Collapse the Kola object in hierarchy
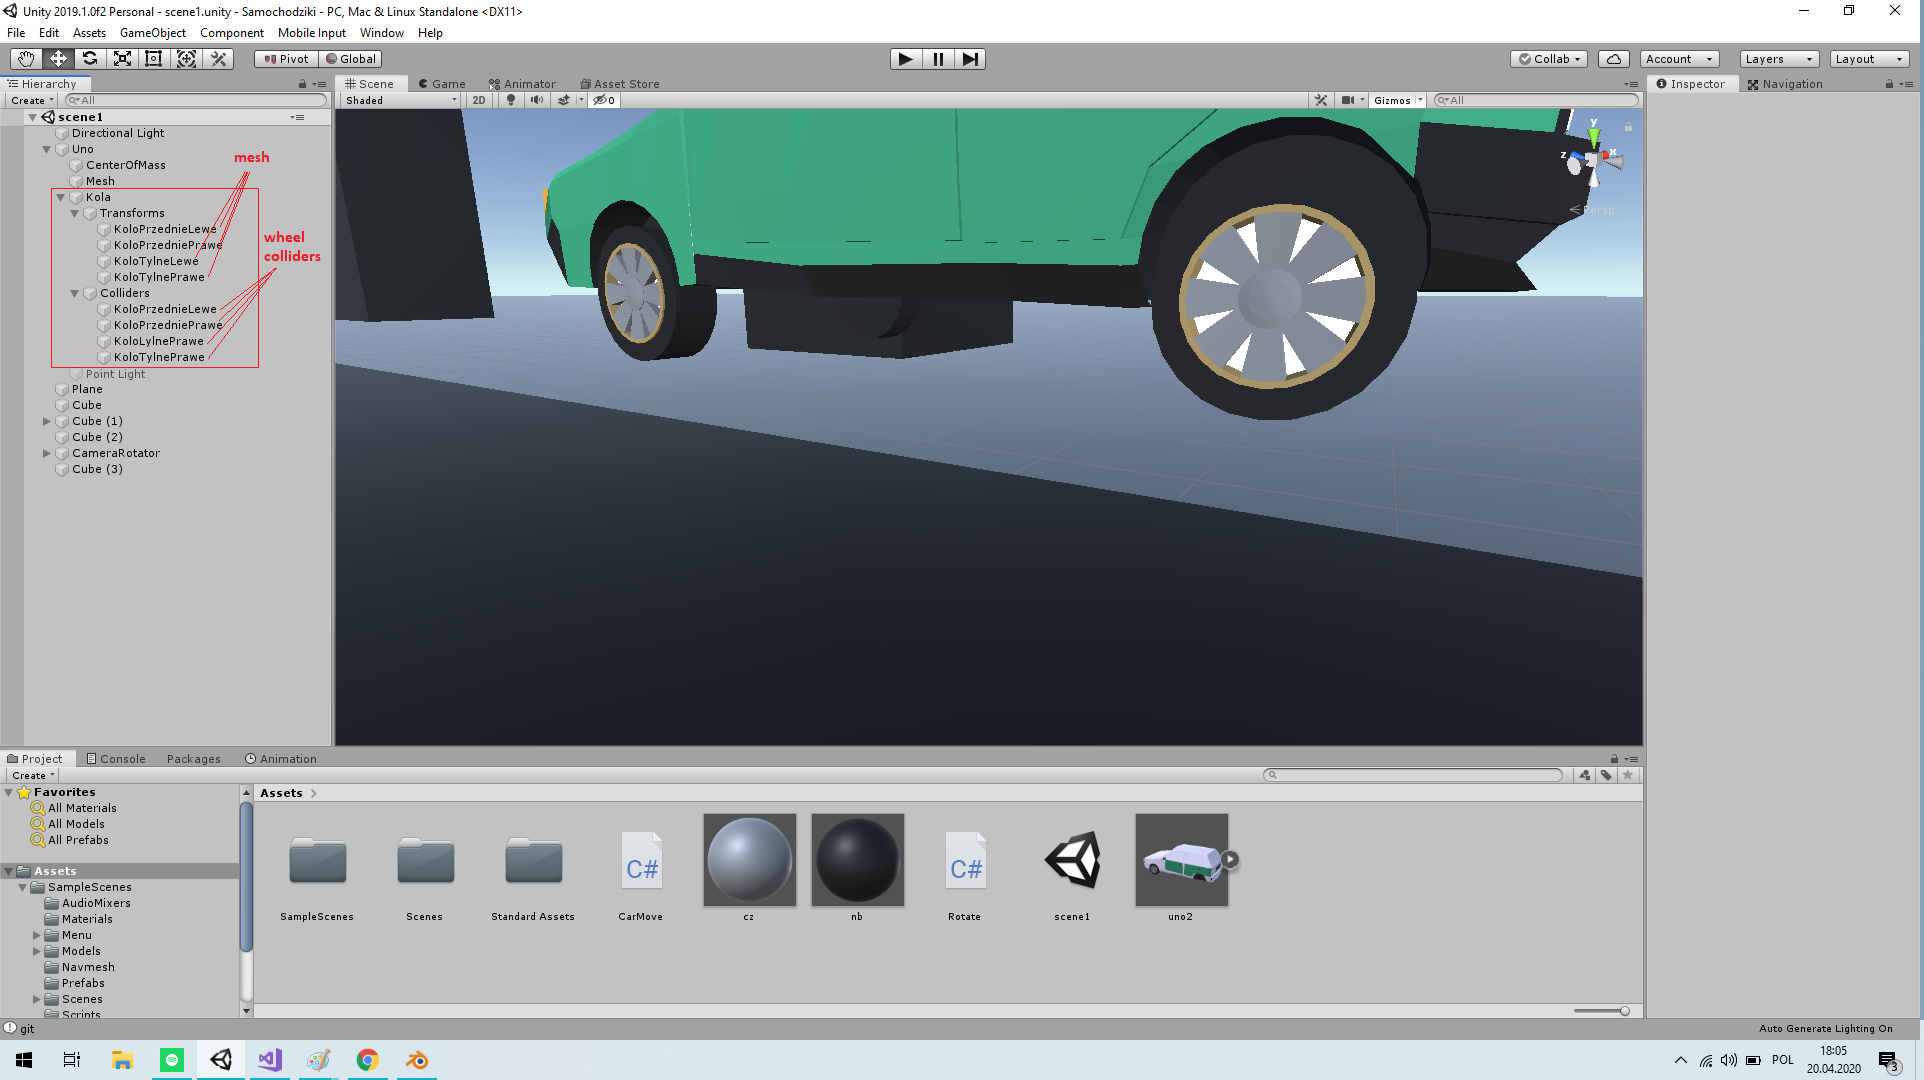The width and height of the screenshot is (1924, 1080). (x=60, y=197)
